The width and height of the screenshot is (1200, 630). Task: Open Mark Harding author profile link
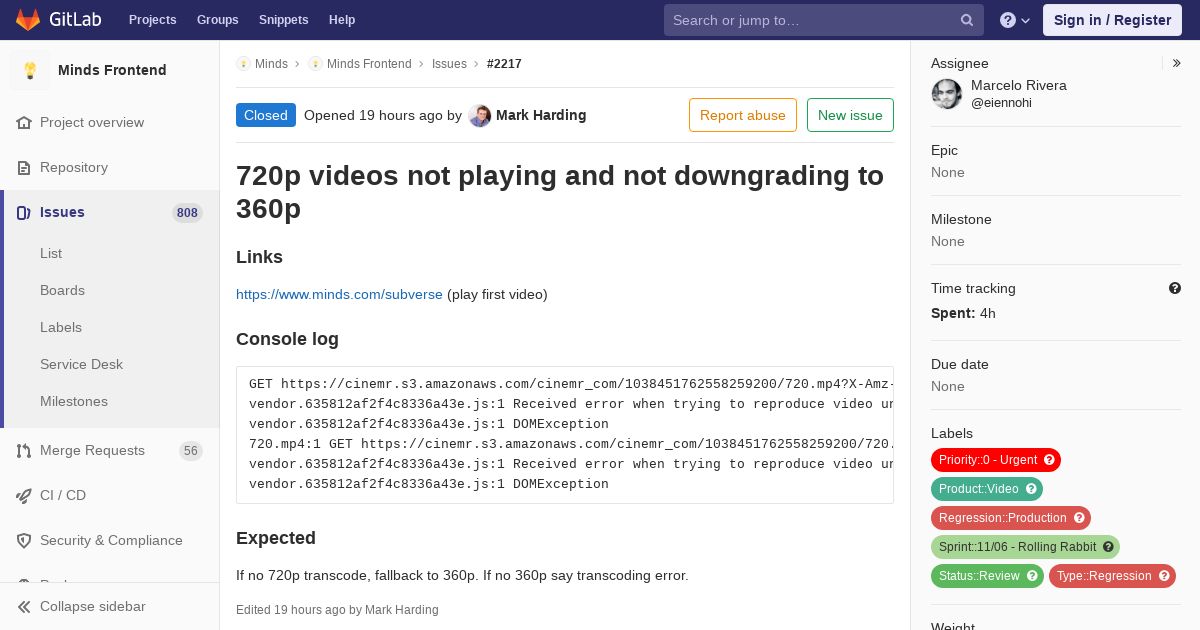click(541, 115)
